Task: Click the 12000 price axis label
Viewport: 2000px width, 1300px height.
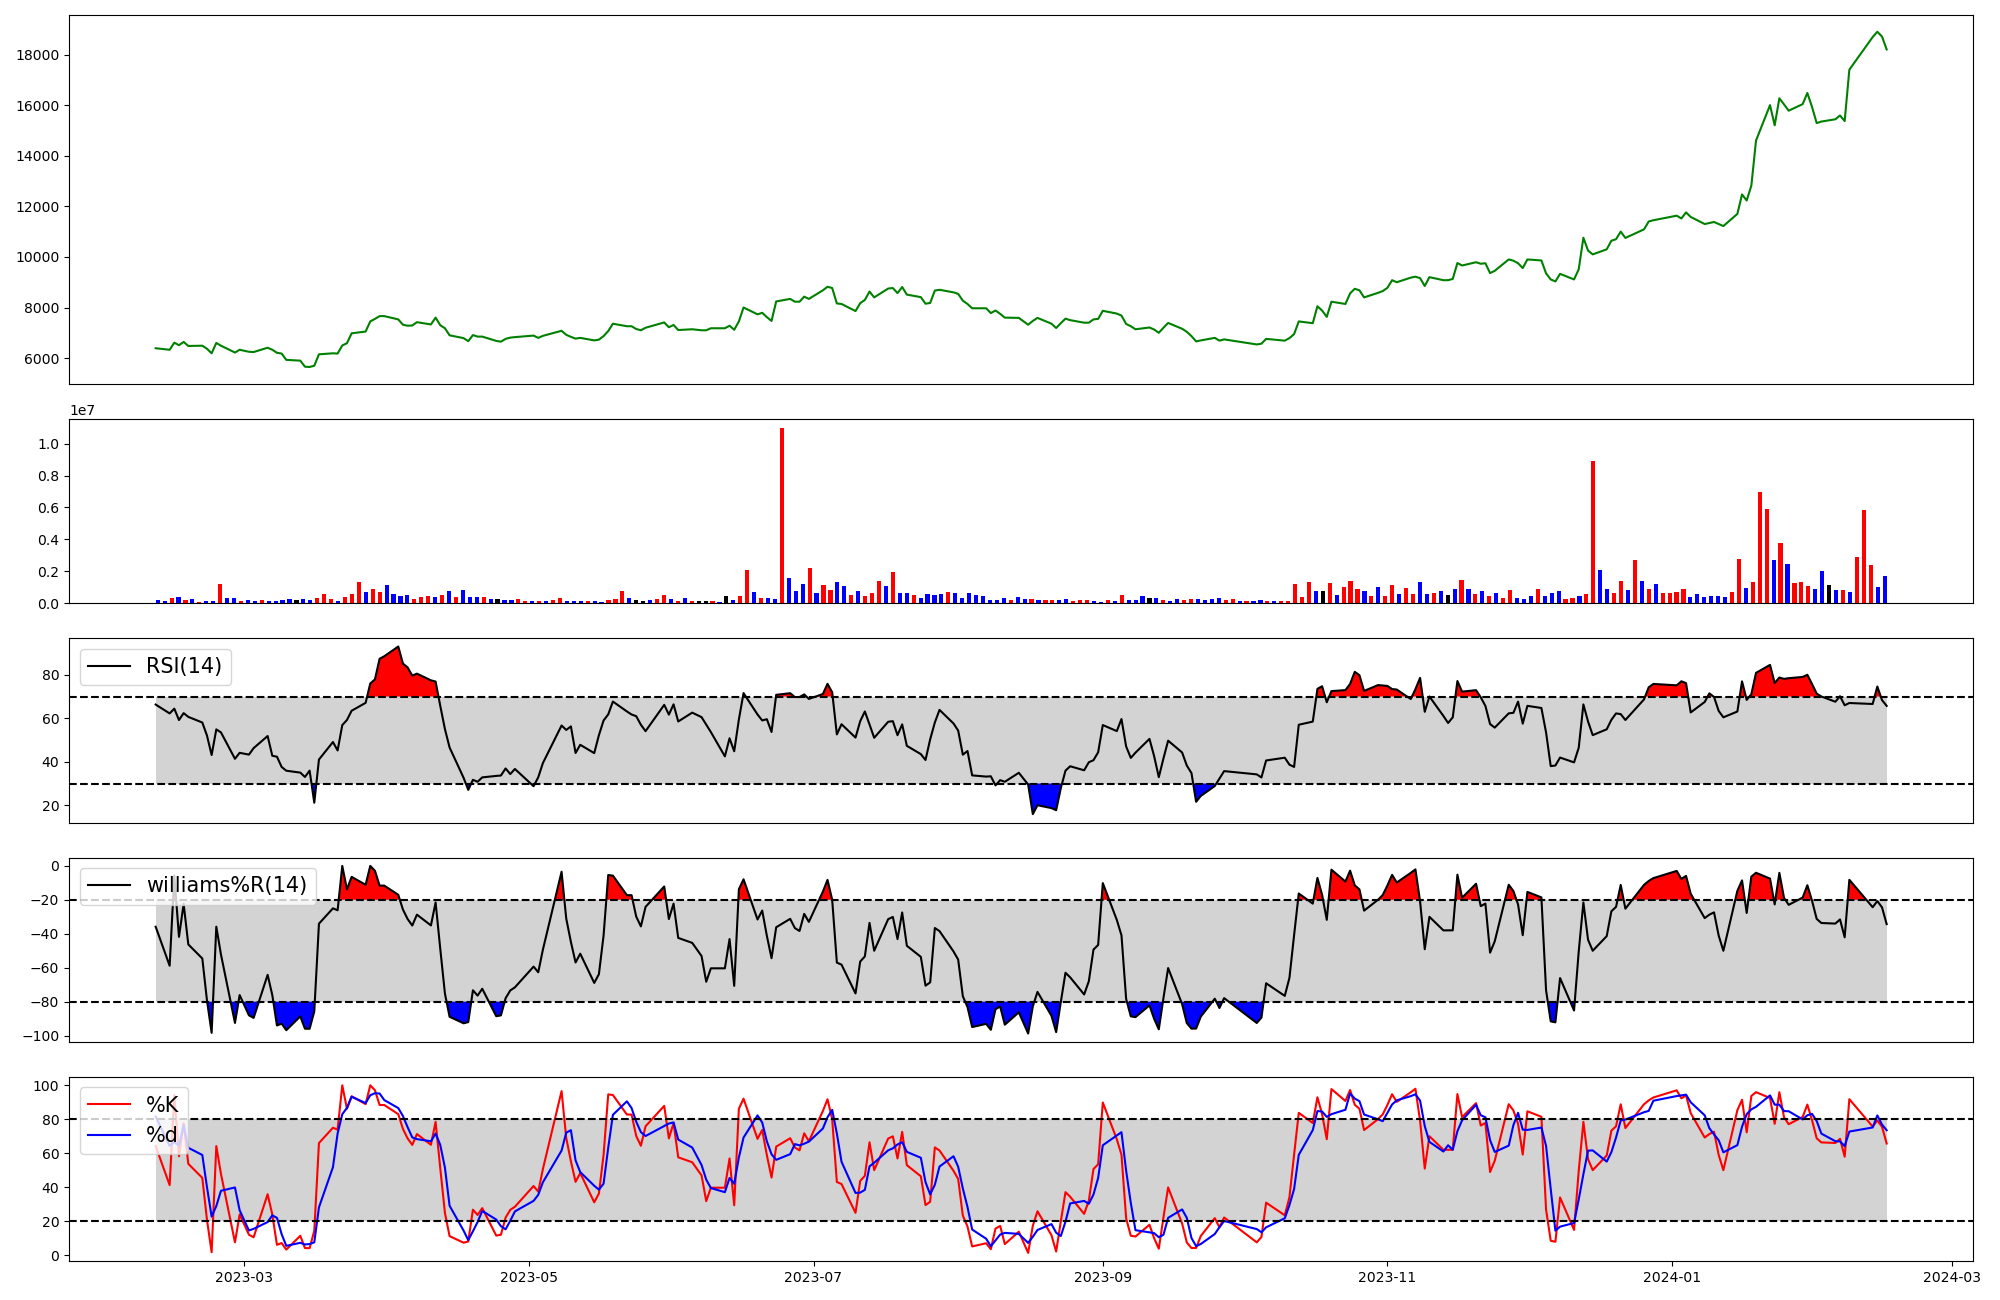Action: click(37, 207)
